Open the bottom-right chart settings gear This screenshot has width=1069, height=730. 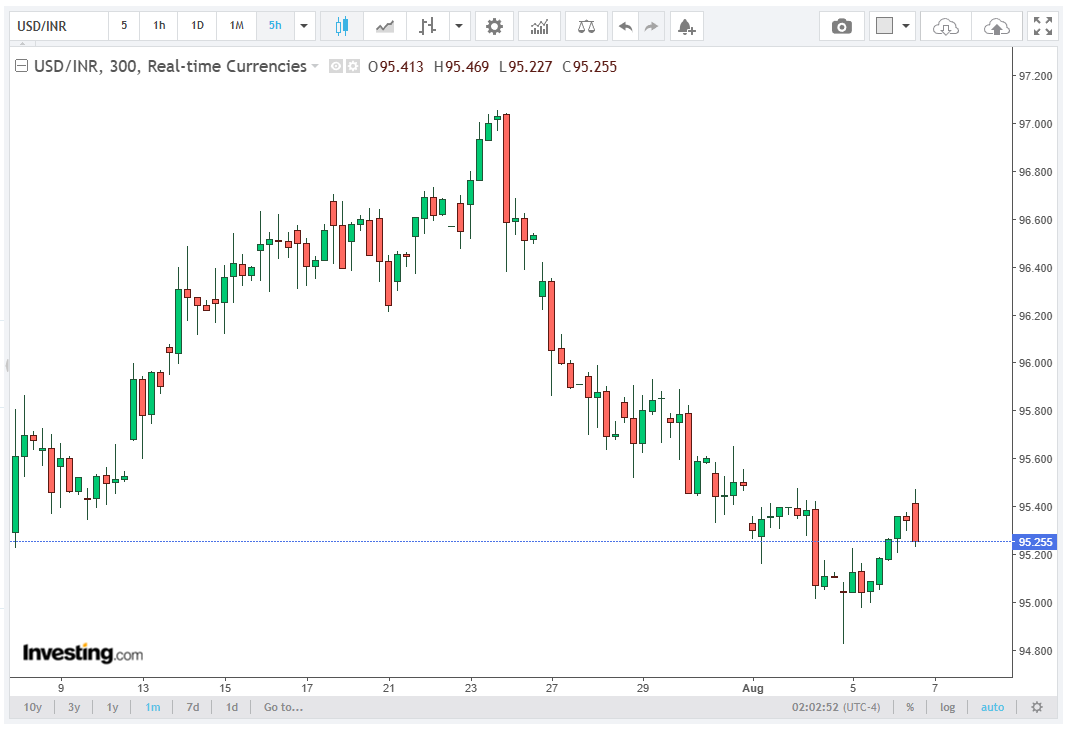tap(1037, 707)
